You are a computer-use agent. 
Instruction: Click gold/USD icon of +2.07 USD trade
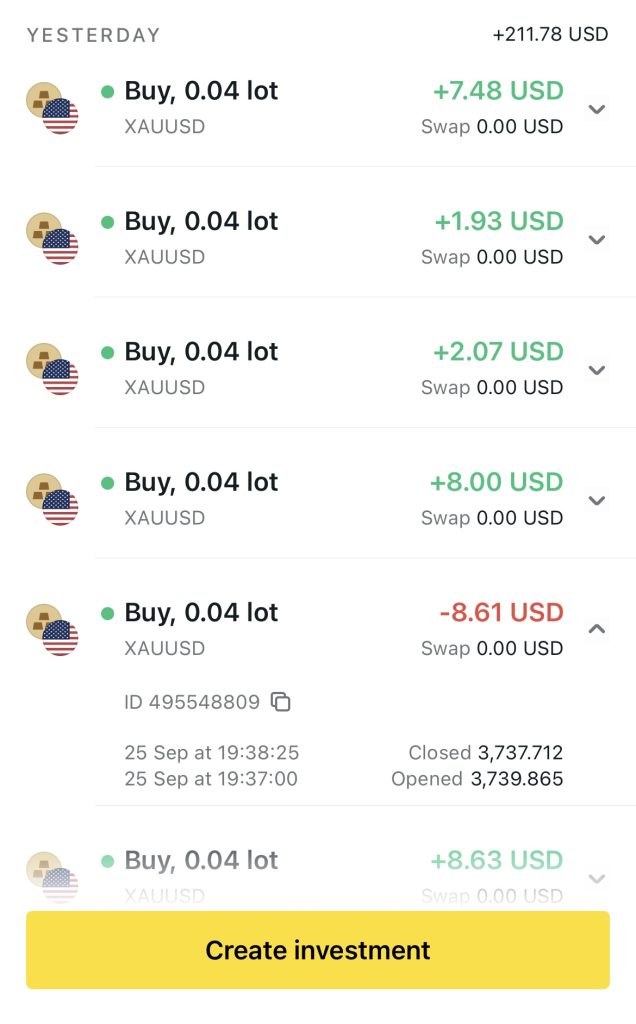pyautogui.click(x=52, y=369)
